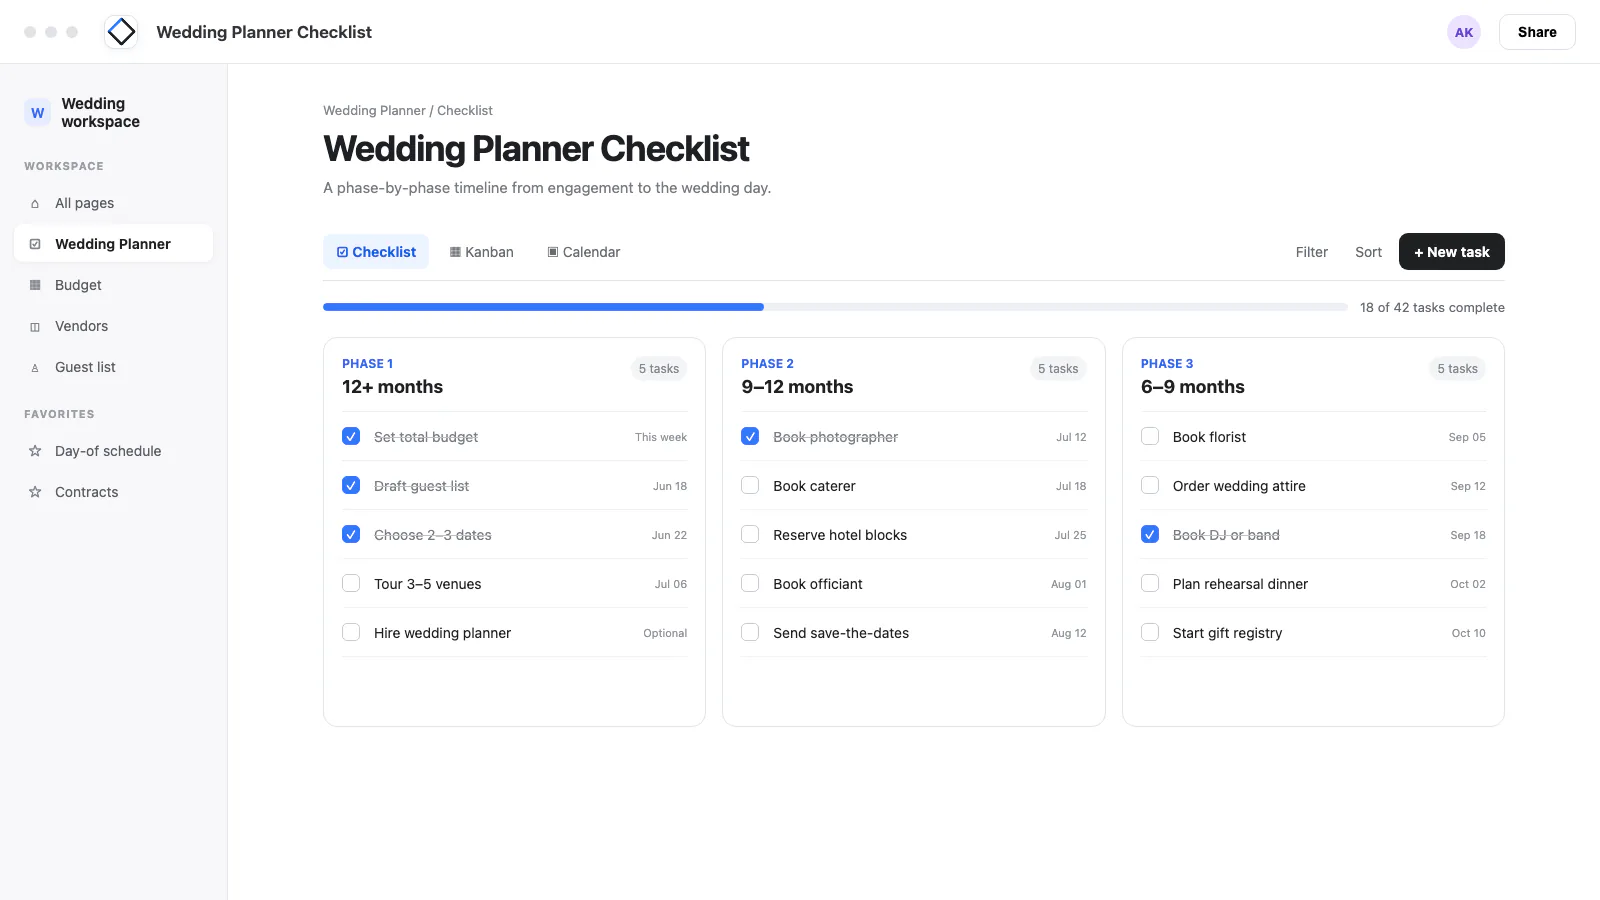Click the Day-of schedule star icon
Image resolution: width=1600 pixels, height=900 pixels.
[35, 451]
